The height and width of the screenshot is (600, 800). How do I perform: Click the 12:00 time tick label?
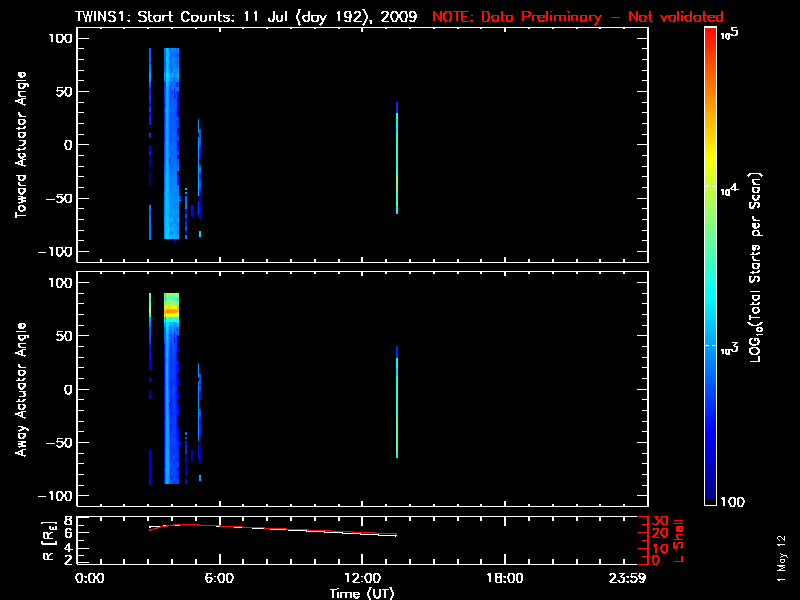(361, 579)
